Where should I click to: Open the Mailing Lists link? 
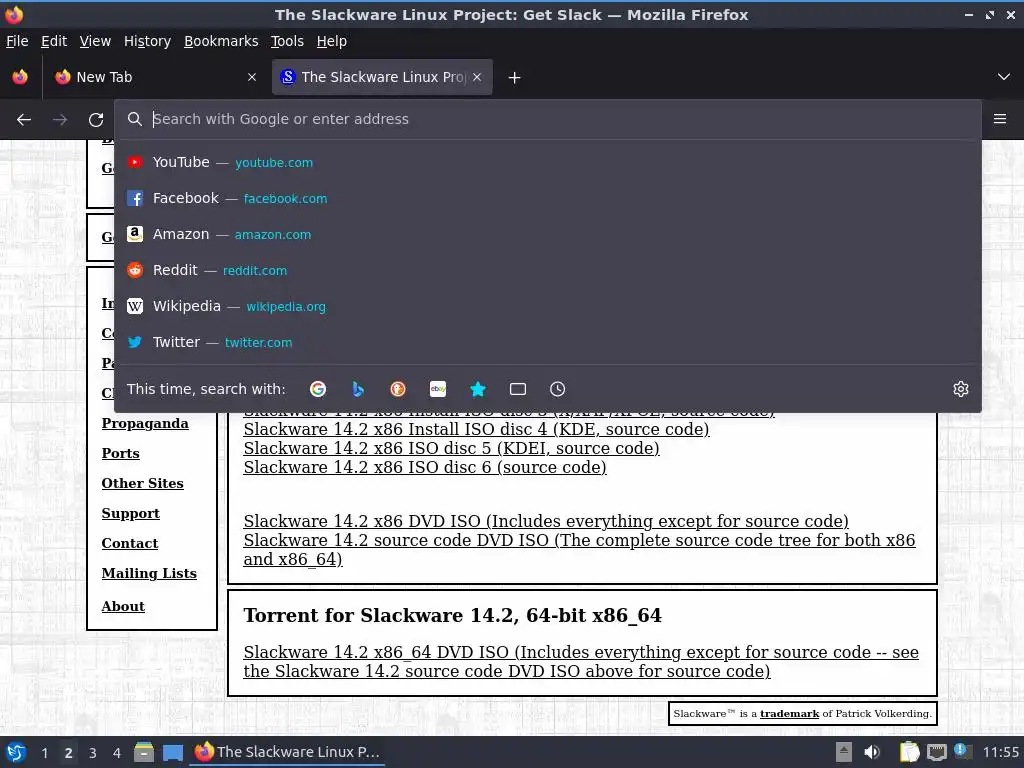149,573
